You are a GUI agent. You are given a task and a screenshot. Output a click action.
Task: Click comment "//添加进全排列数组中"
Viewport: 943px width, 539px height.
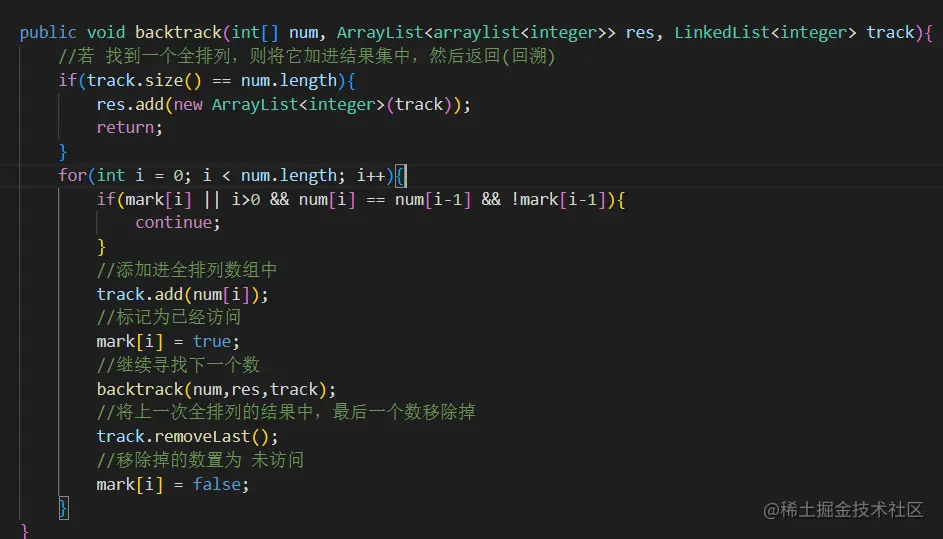(186, 270)
